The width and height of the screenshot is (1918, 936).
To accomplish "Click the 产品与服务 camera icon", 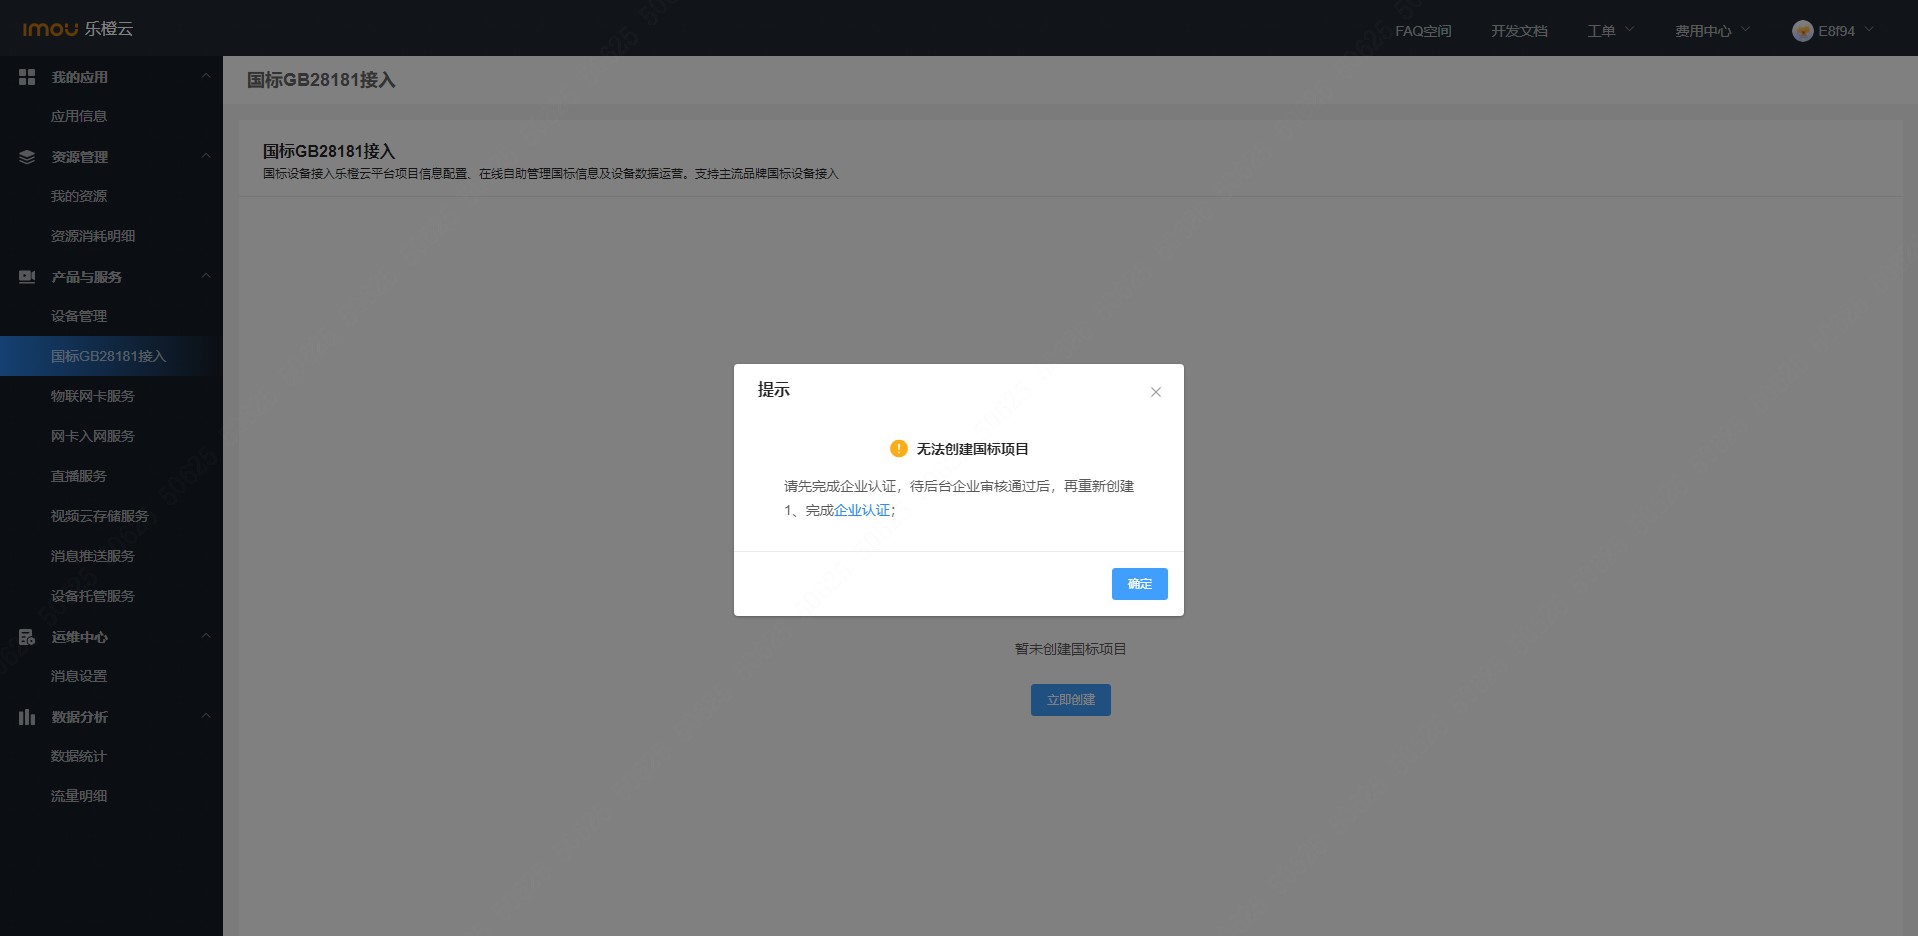I will tap(27, 277).
